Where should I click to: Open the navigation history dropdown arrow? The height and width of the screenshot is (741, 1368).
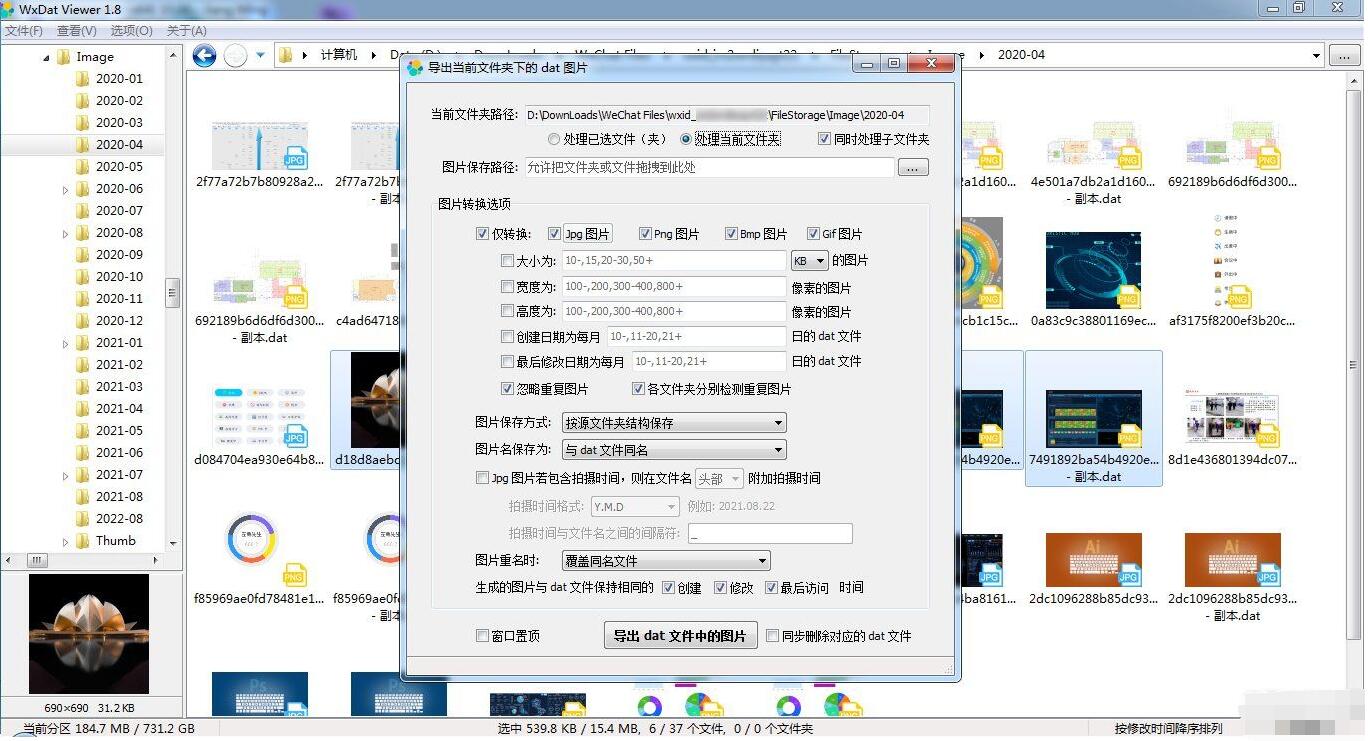click(260, 55)
